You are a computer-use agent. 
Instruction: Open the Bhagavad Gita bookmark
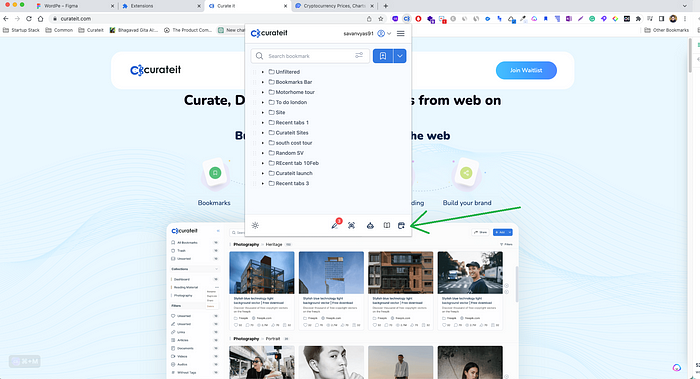coord(133,30)
